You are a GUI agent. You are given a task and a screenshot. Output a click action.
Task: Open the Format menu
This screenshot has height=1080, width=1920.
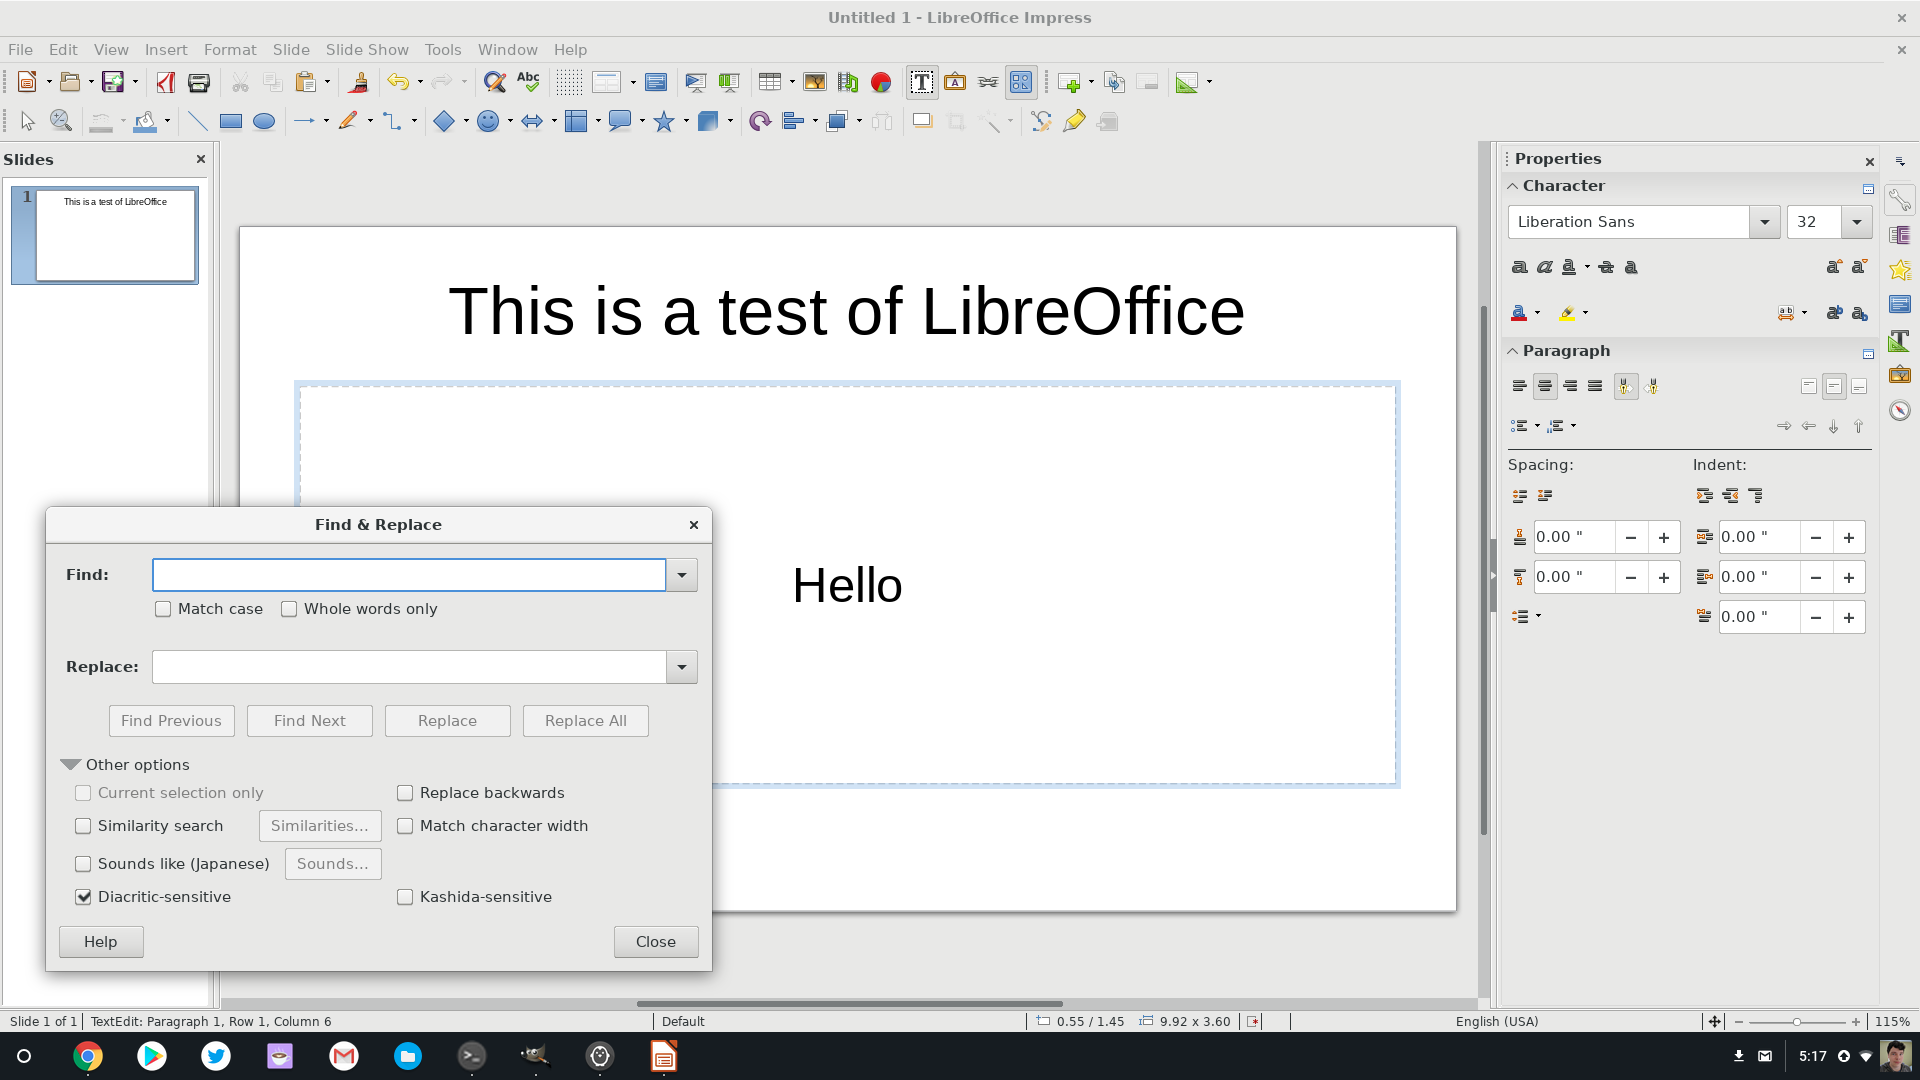click(229, 50)
